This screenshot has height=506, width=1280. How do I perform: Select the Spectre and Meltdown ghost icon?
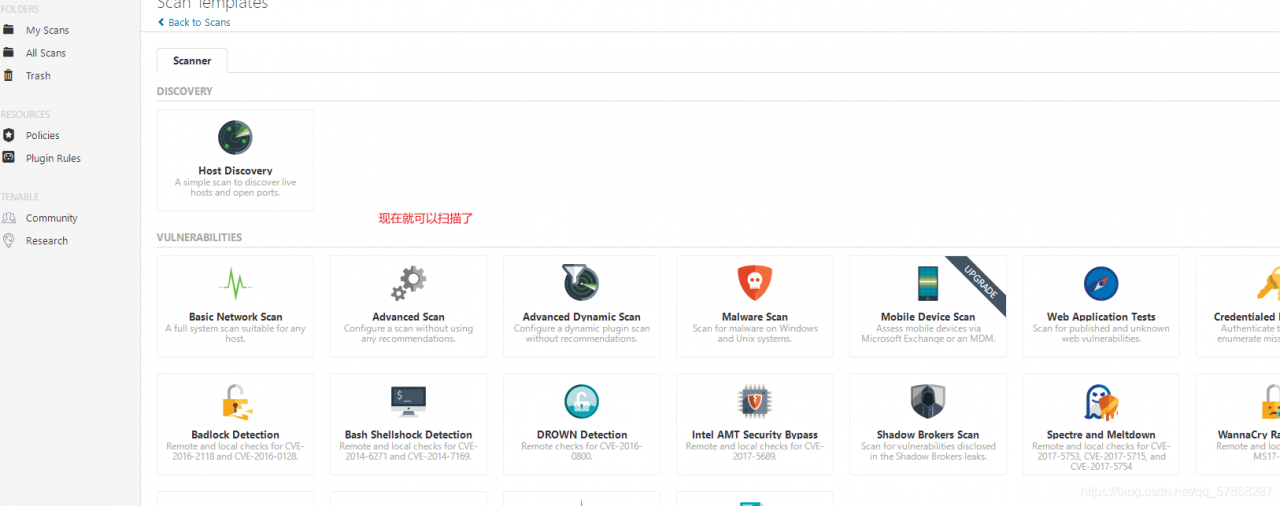1101,401
